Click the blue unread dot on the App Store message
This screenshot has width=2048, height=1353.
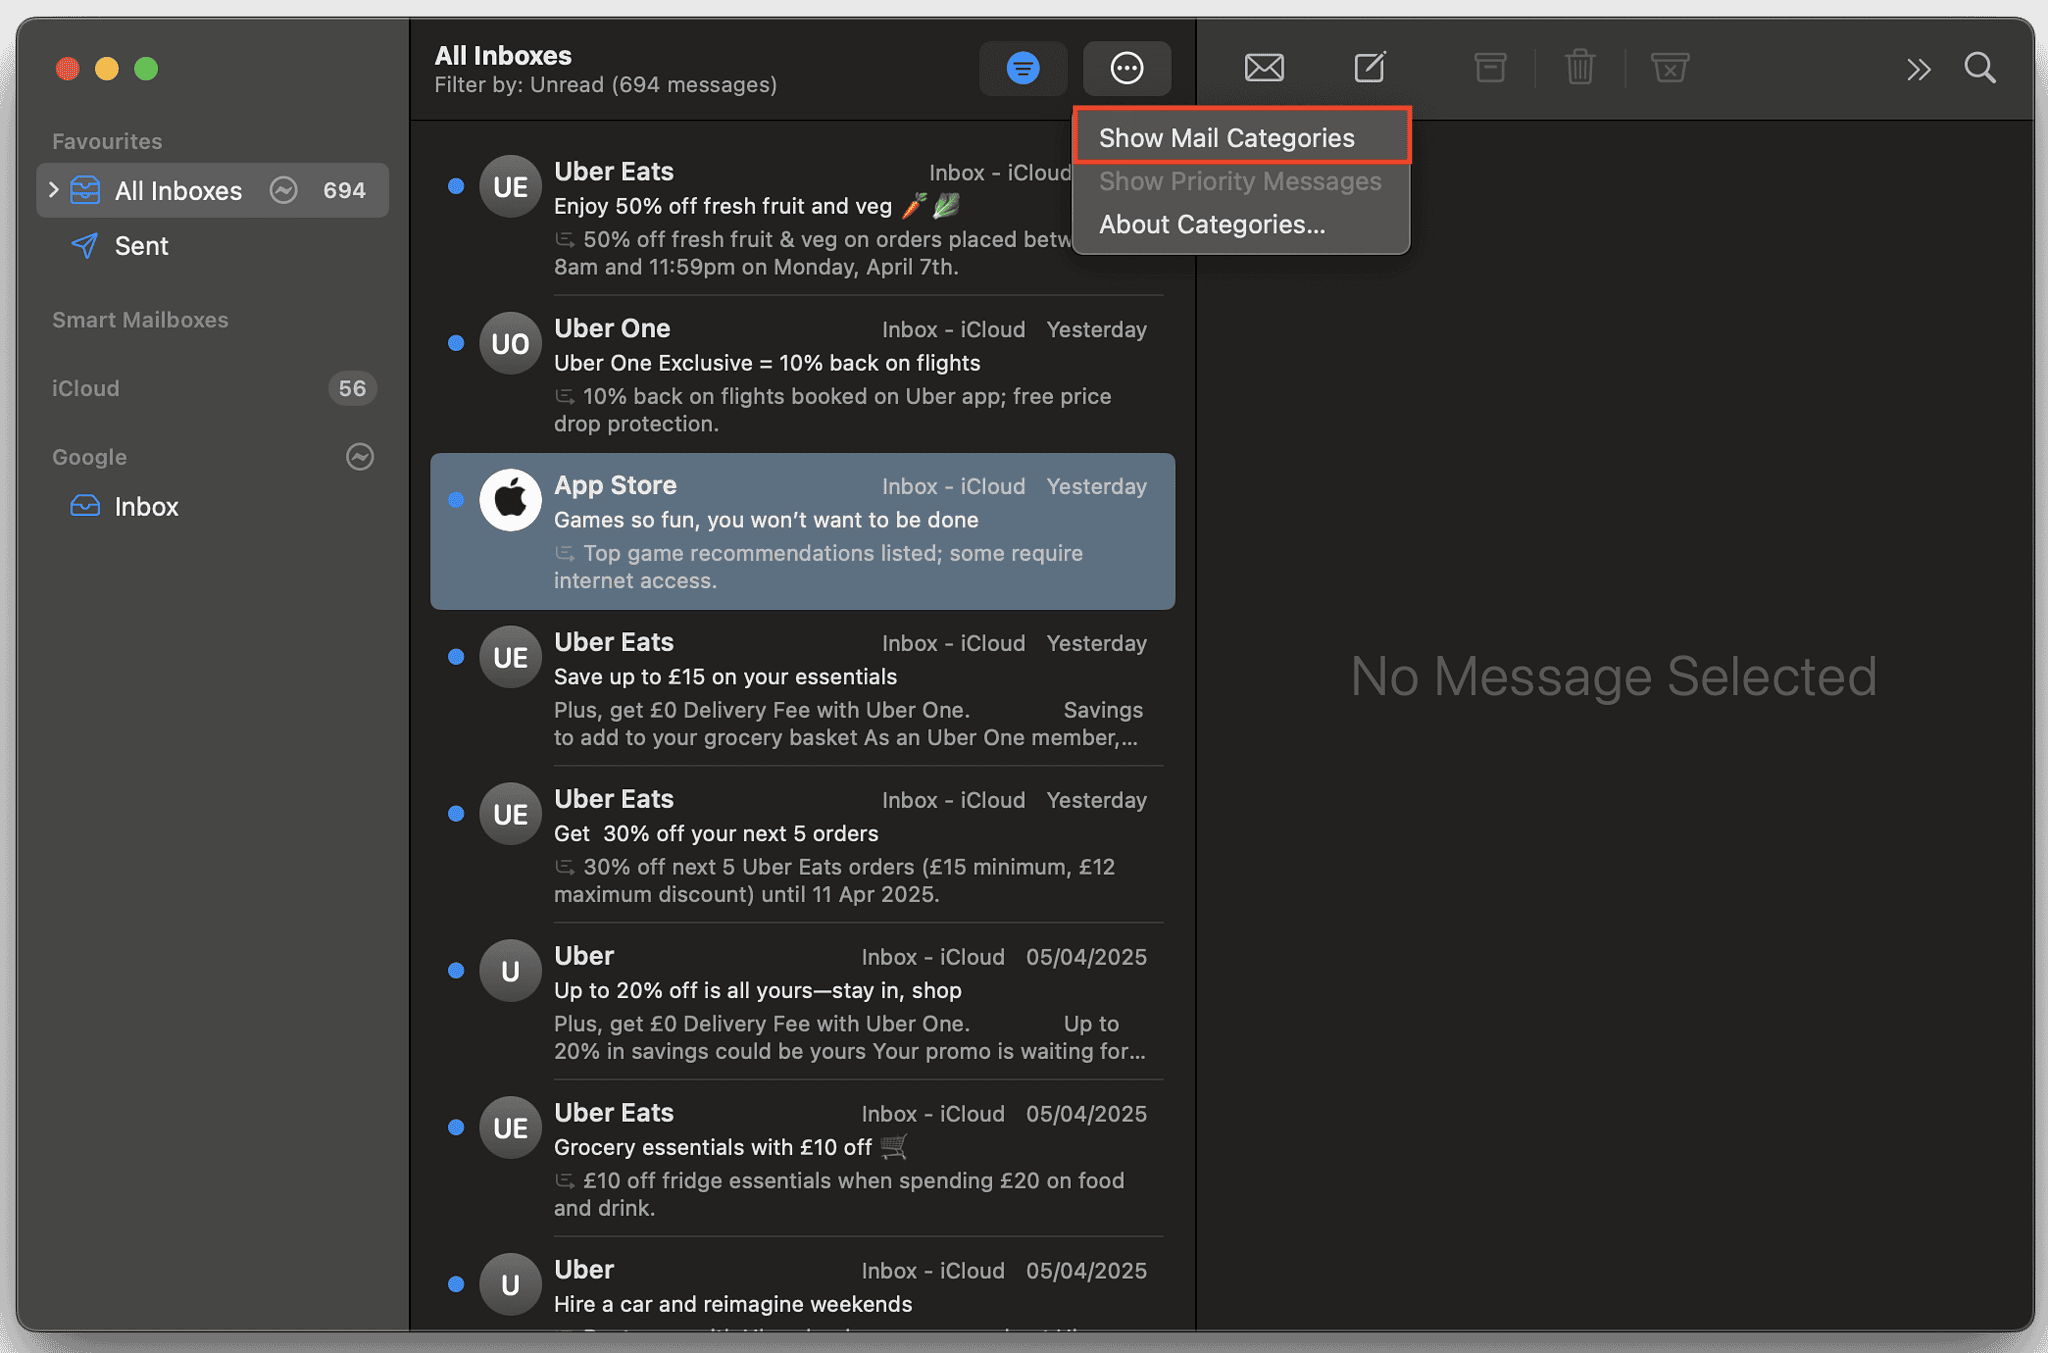pos(456,499)
